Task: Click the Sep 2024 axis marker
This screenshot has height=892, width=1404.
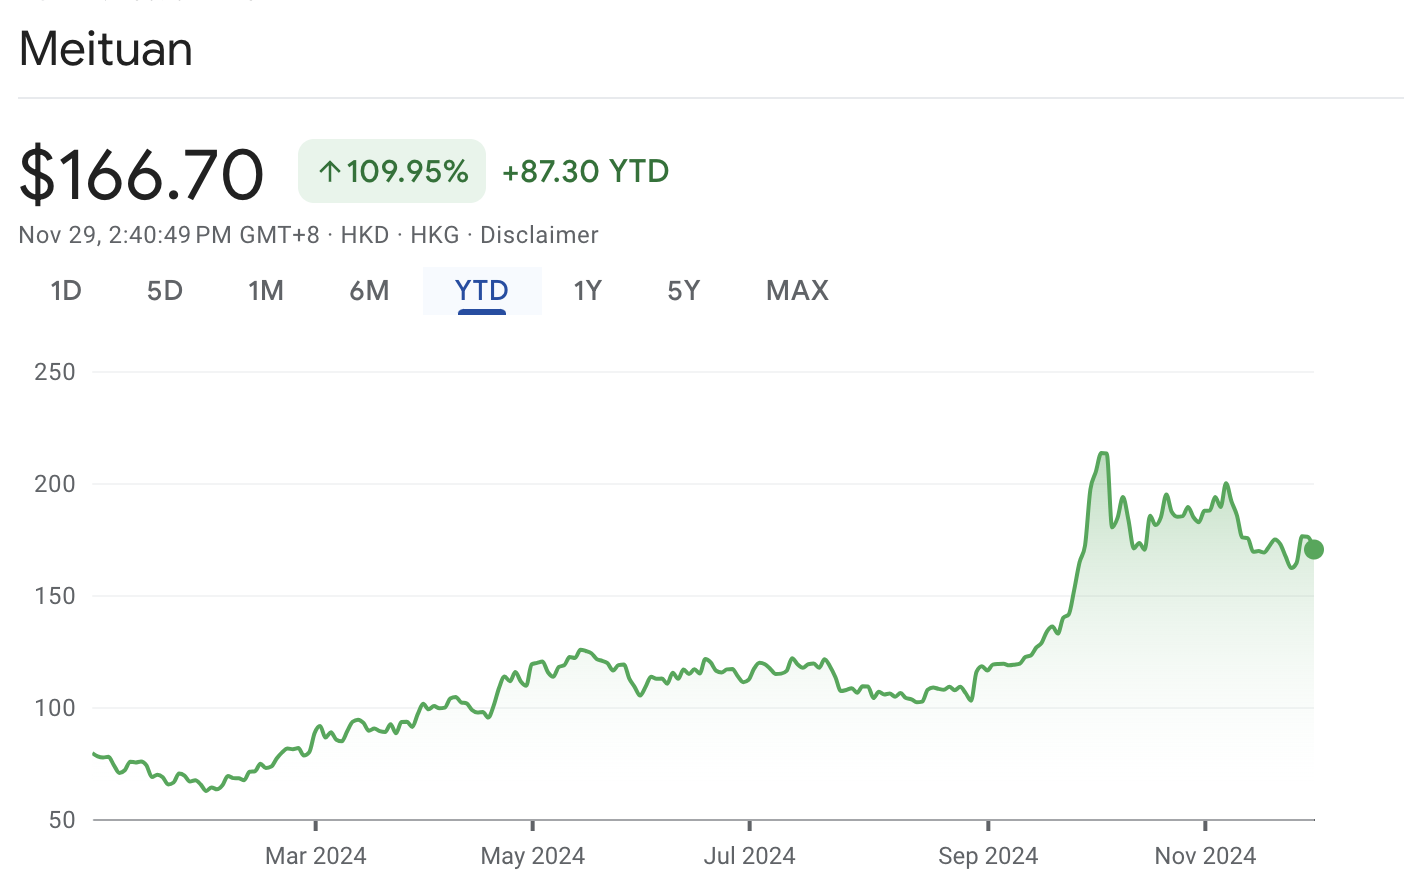Action: click(988, 856)
